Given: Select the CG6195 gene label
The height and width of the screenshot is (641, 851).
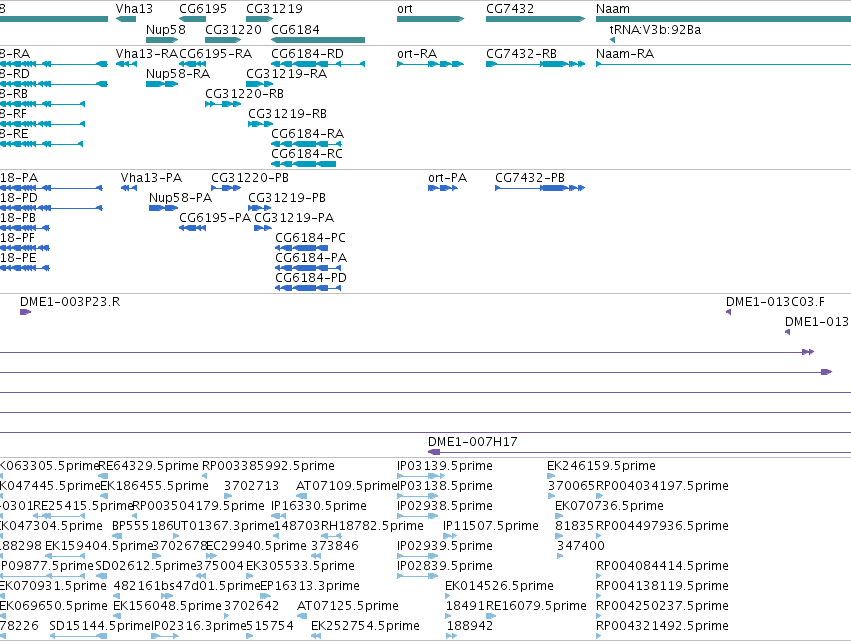Looking at the screenshot, I should (203, 9).
